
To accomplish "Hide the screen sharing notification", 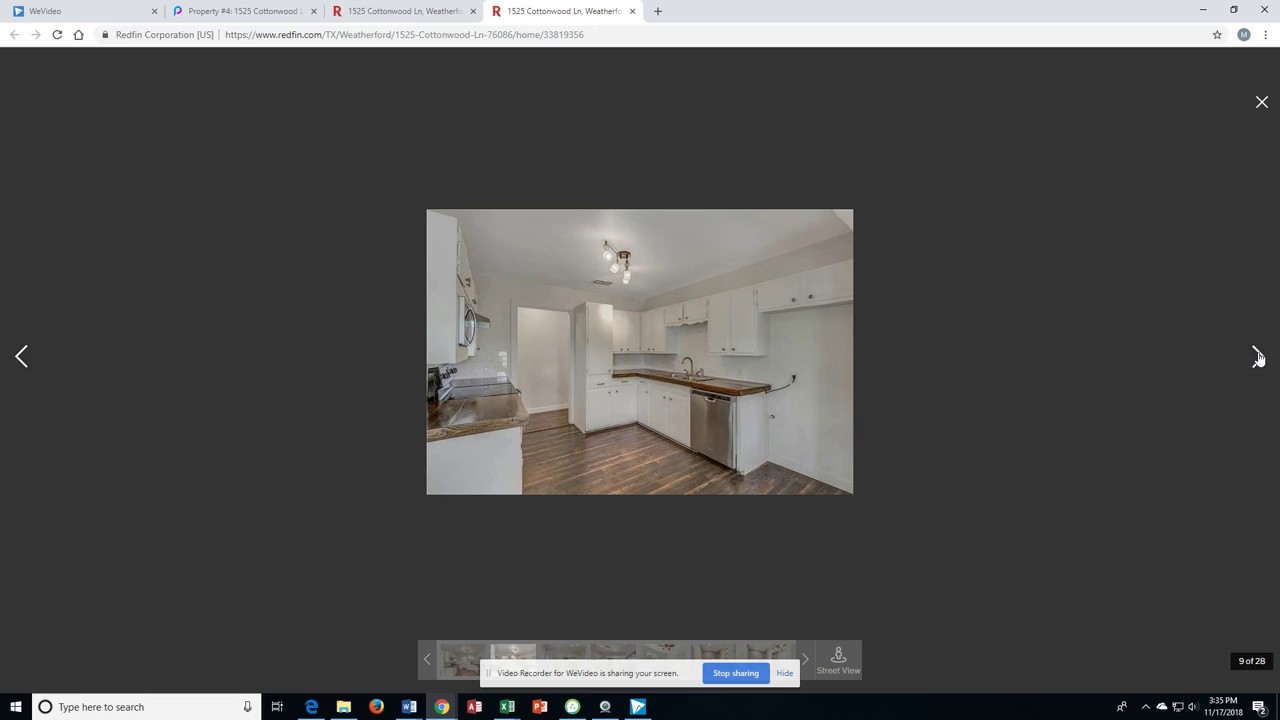I will click(x=784, y=673).
